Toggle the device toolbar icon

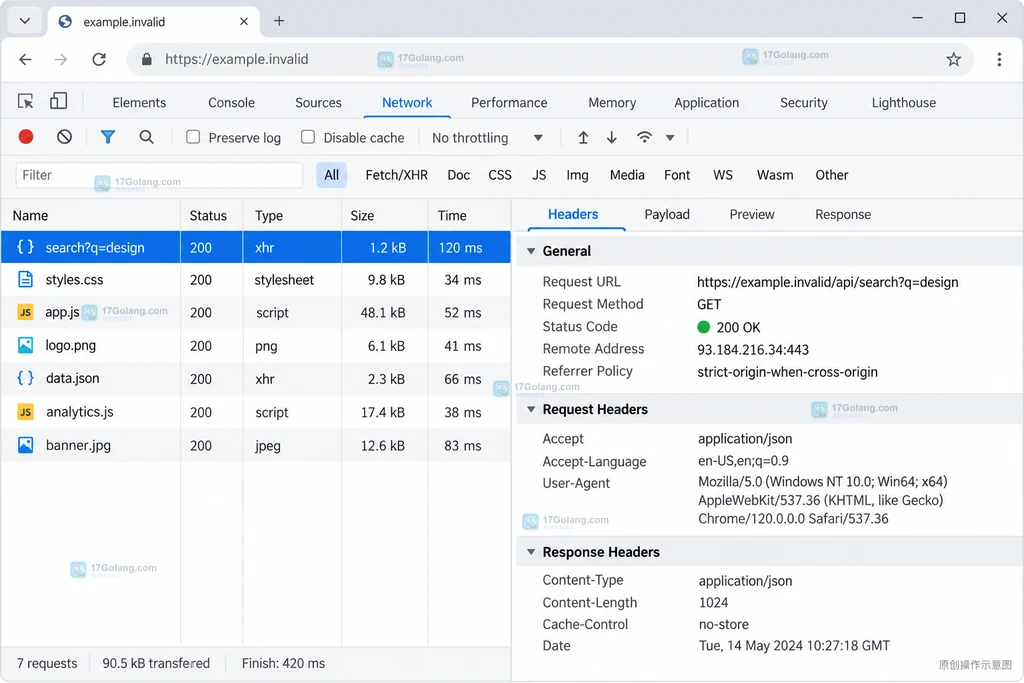59,101
